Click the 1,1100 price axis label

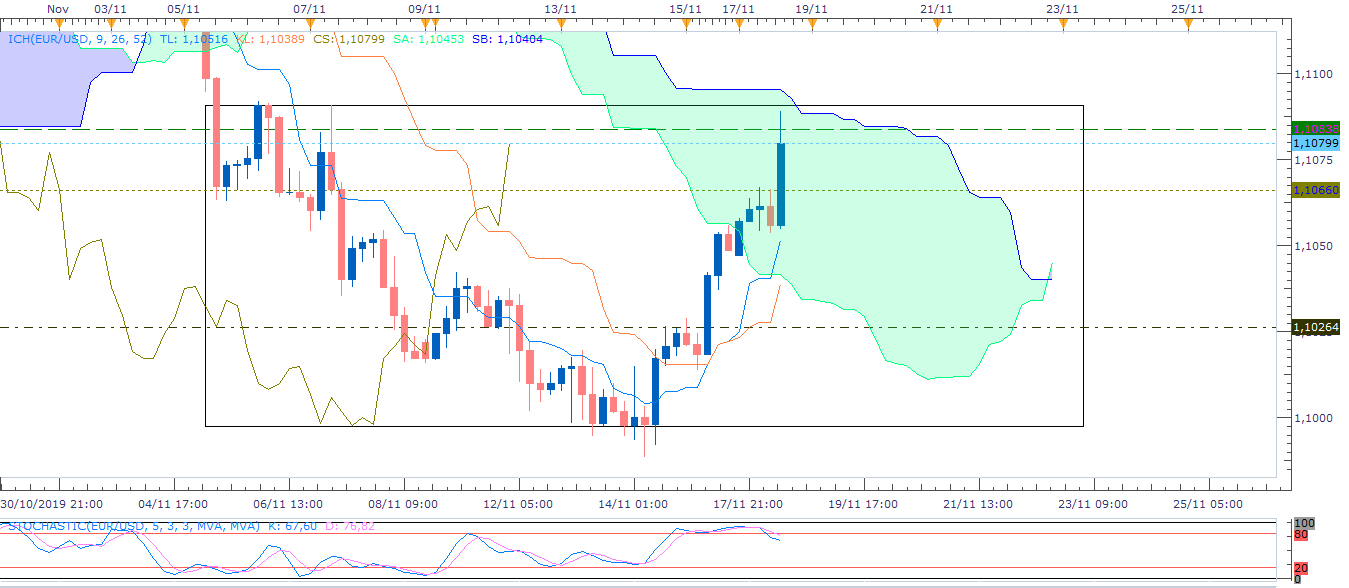[x=1313, y=74]
